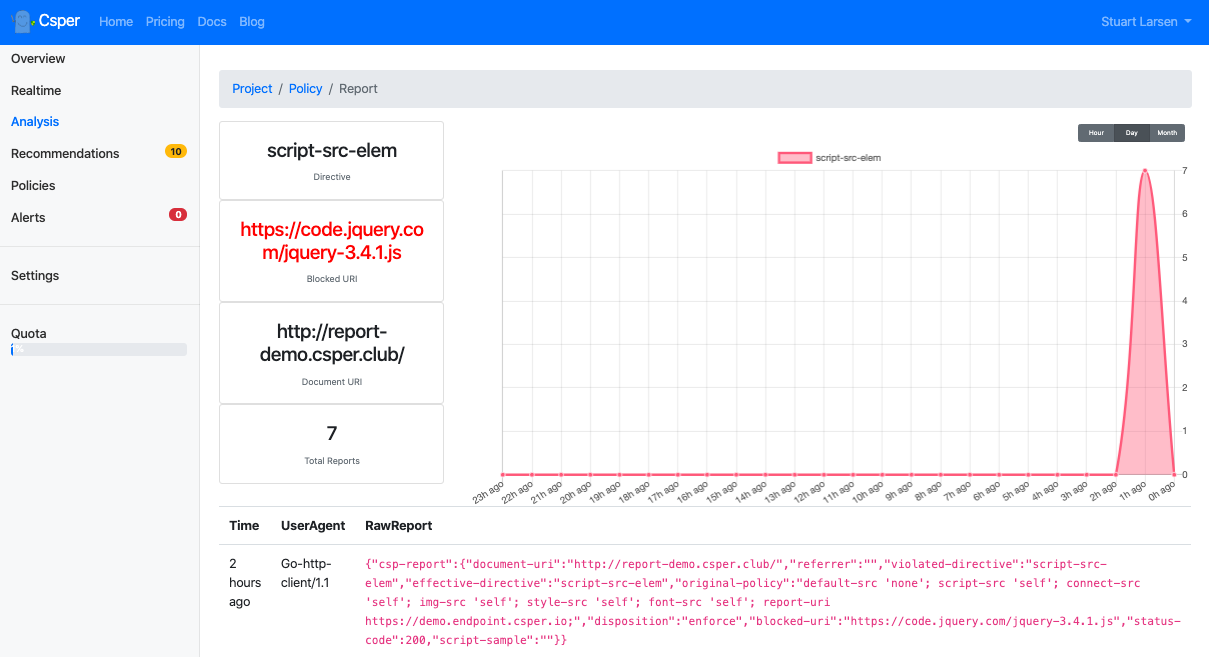The image size is (1209, 657).
Task: Click the UserAgent column header
Action: point(313,525)
